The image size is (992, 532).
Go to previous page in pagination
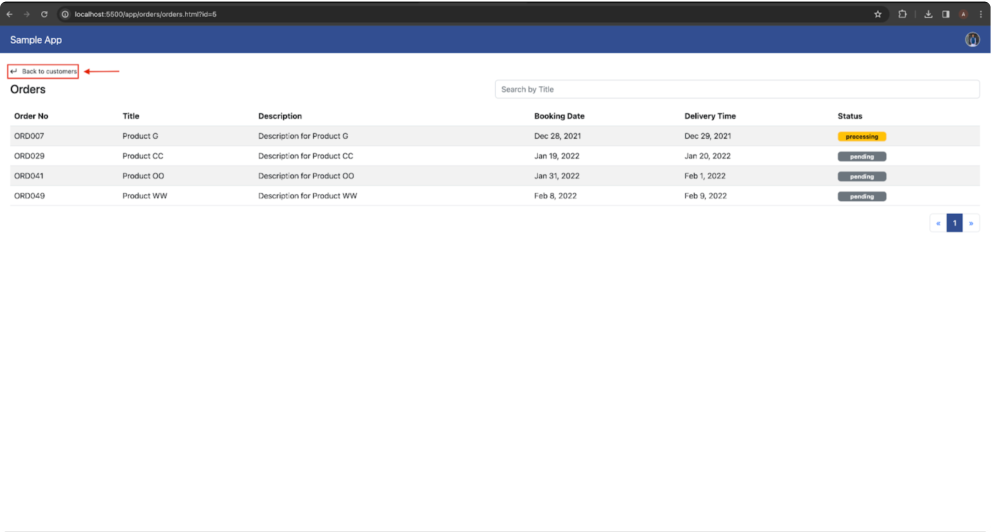pyautogui.click(x=938, y=223)
